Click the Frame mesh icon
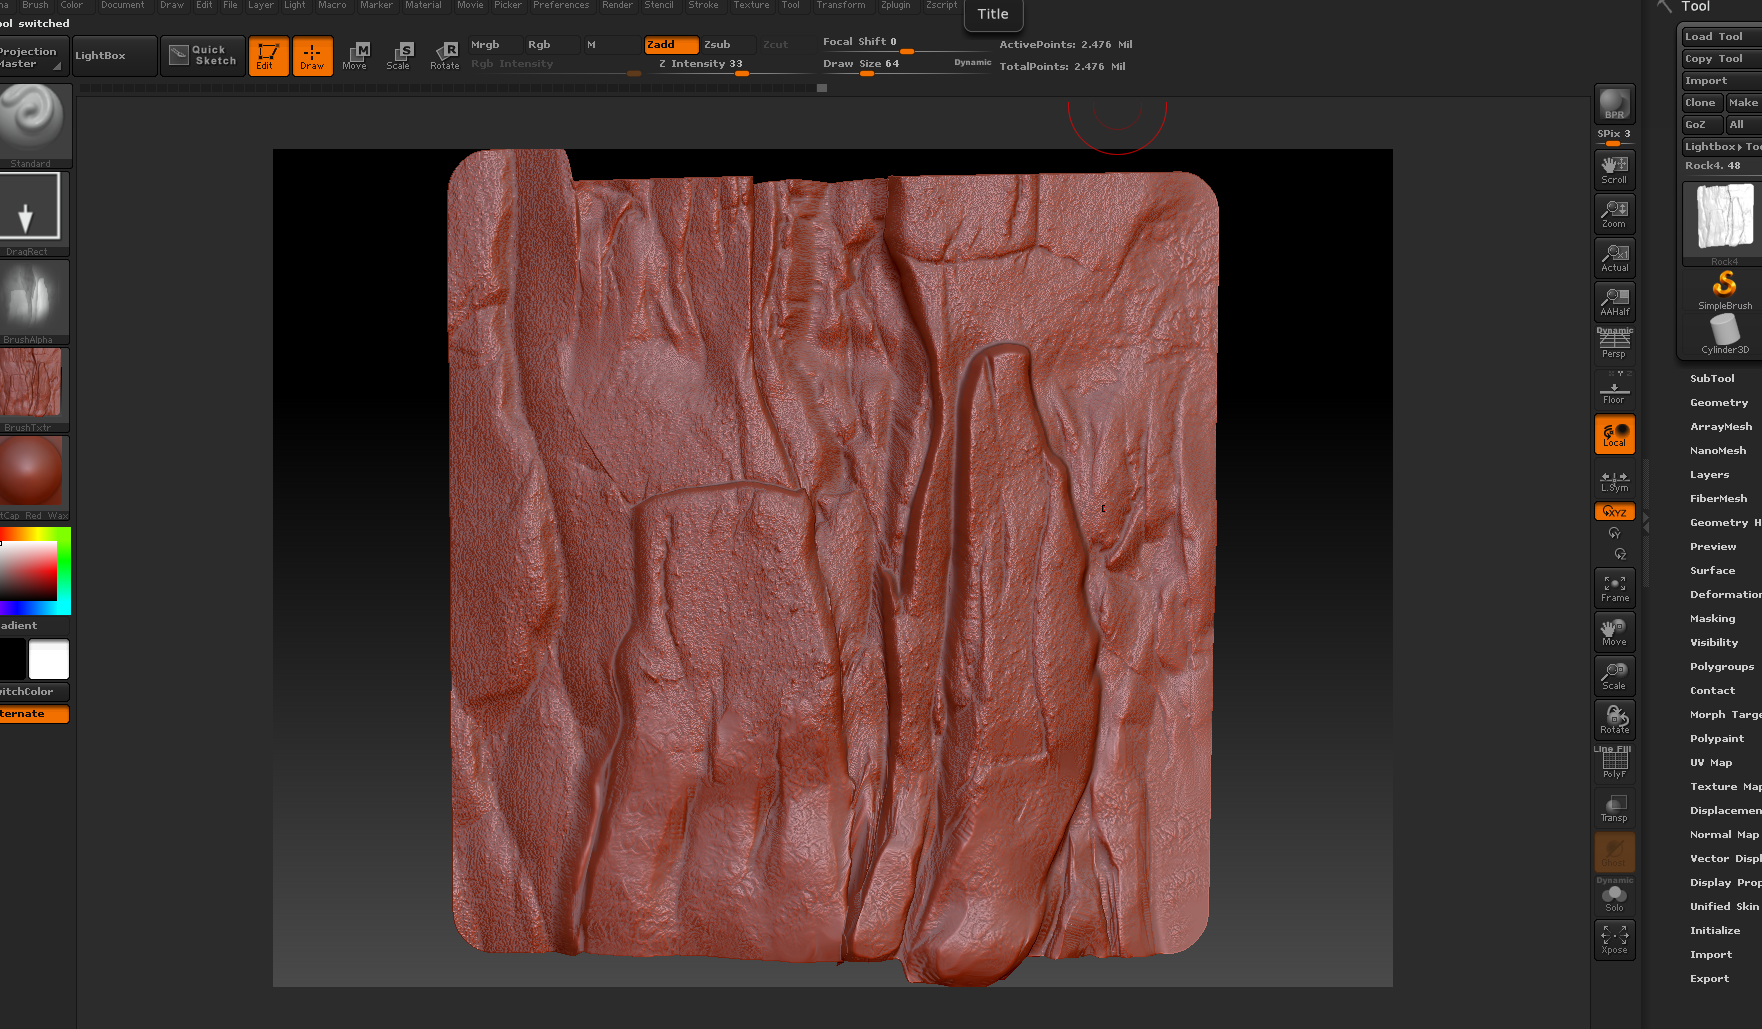 [x=1614, y=588]
